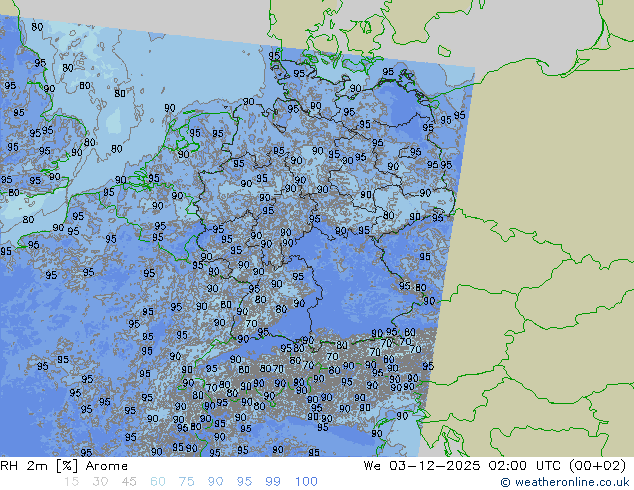The image size is (634, 490).
Task: Click the legend value 95 in the color scale
Action: tap(244, 482)
